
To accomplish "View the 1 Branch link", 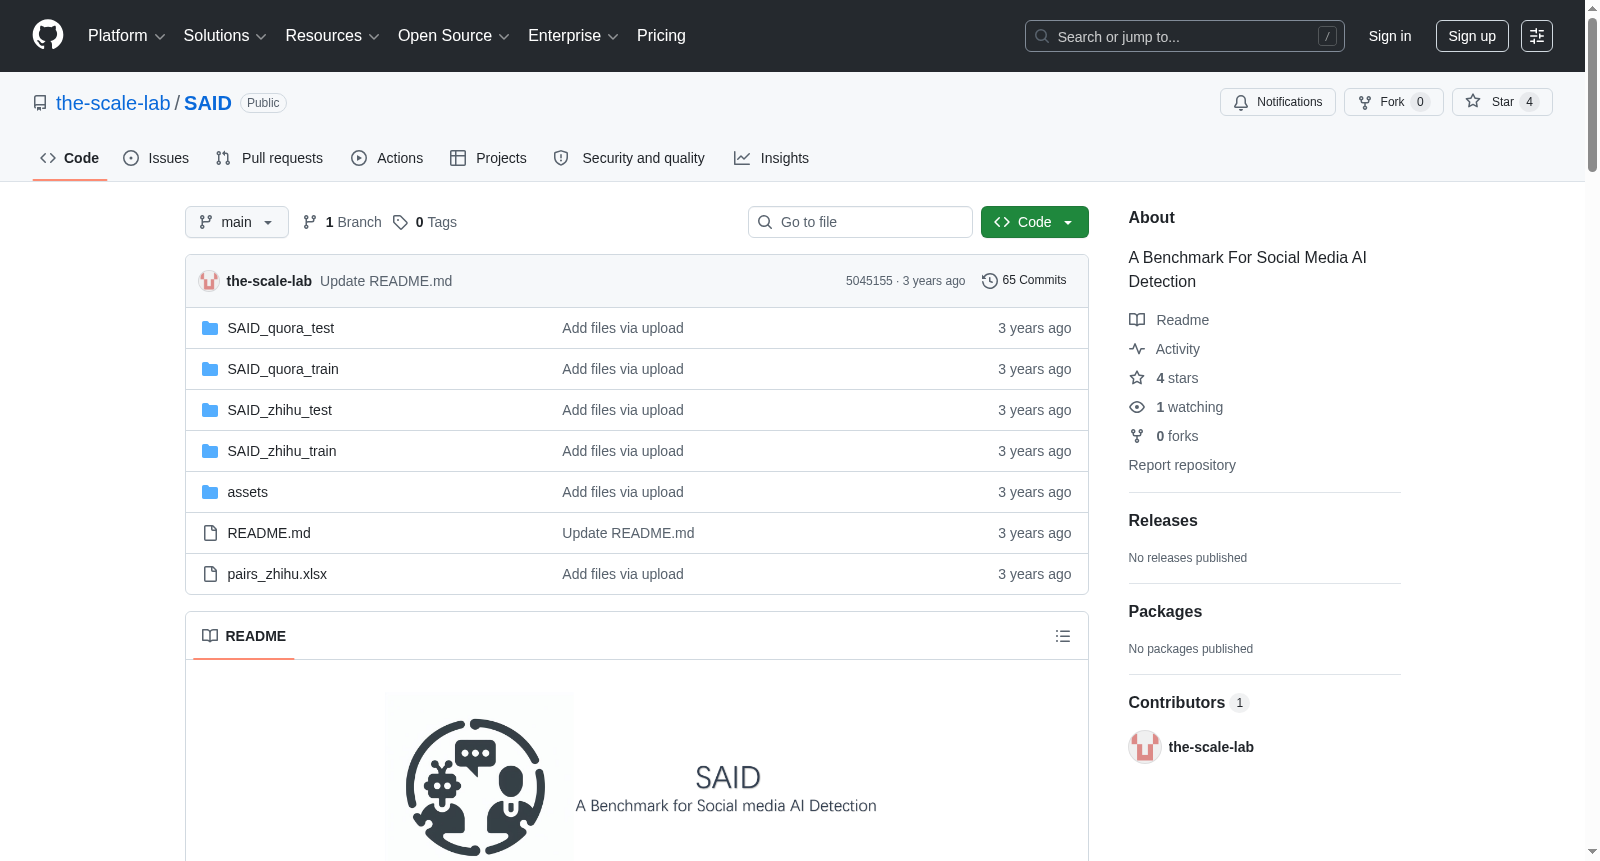I will point(342,222).
